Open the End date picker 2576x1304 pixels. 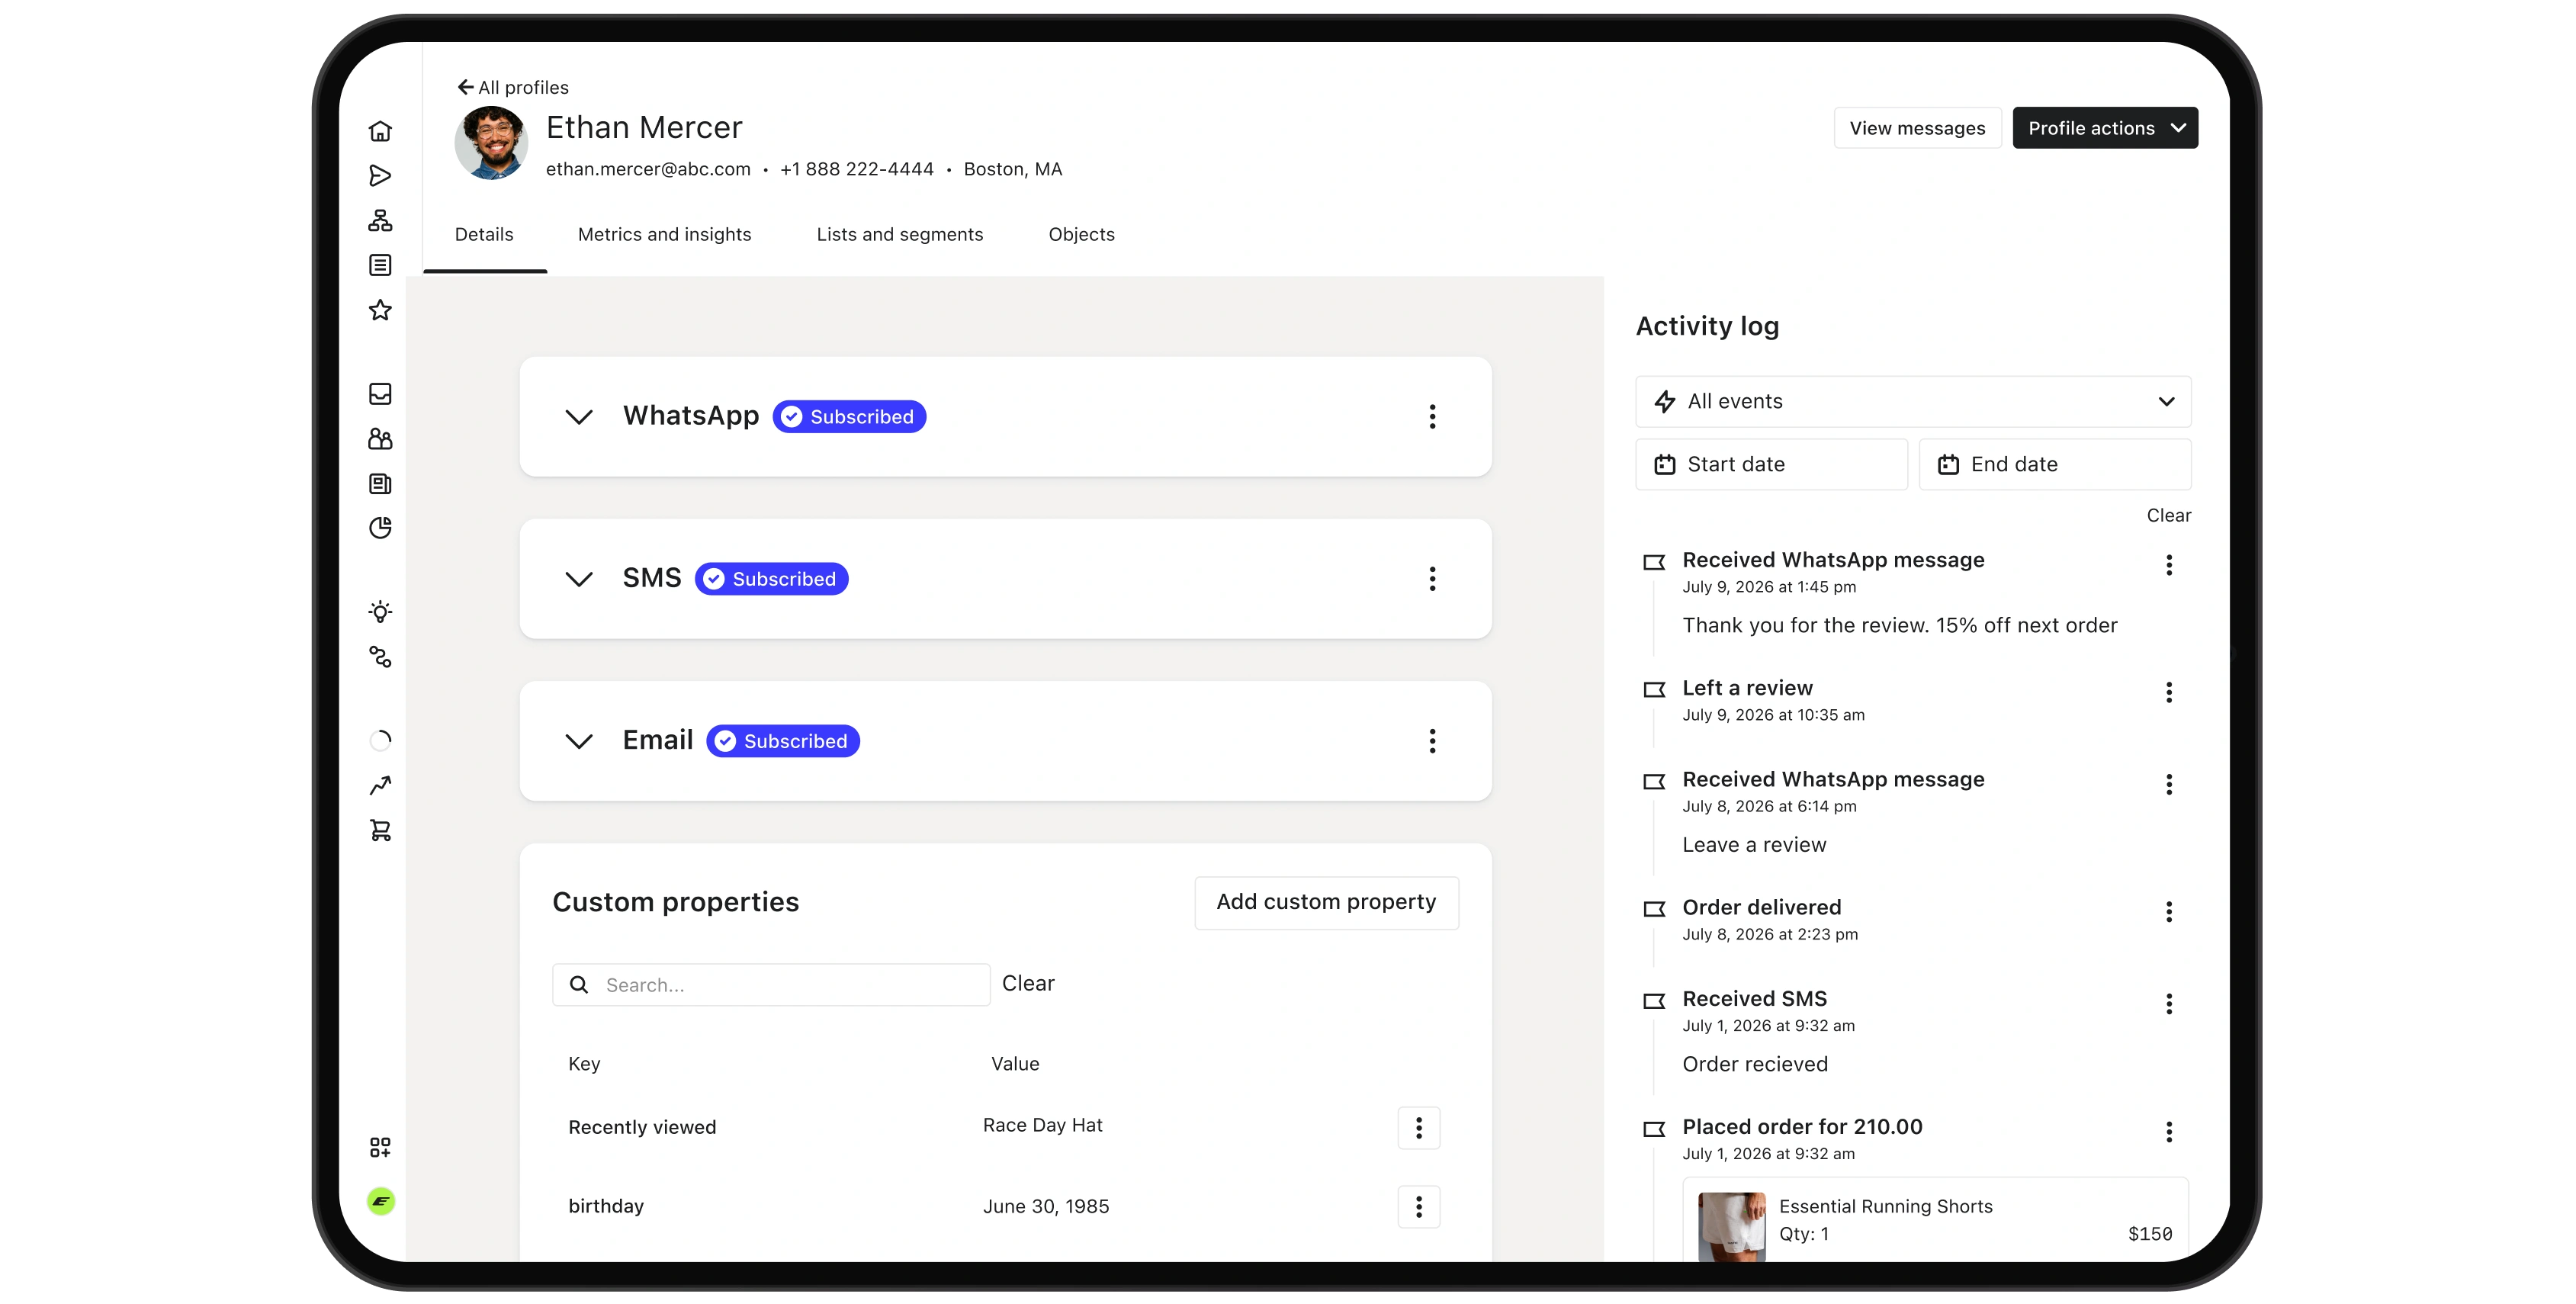pyautogui.click(x=2055, y=465)
